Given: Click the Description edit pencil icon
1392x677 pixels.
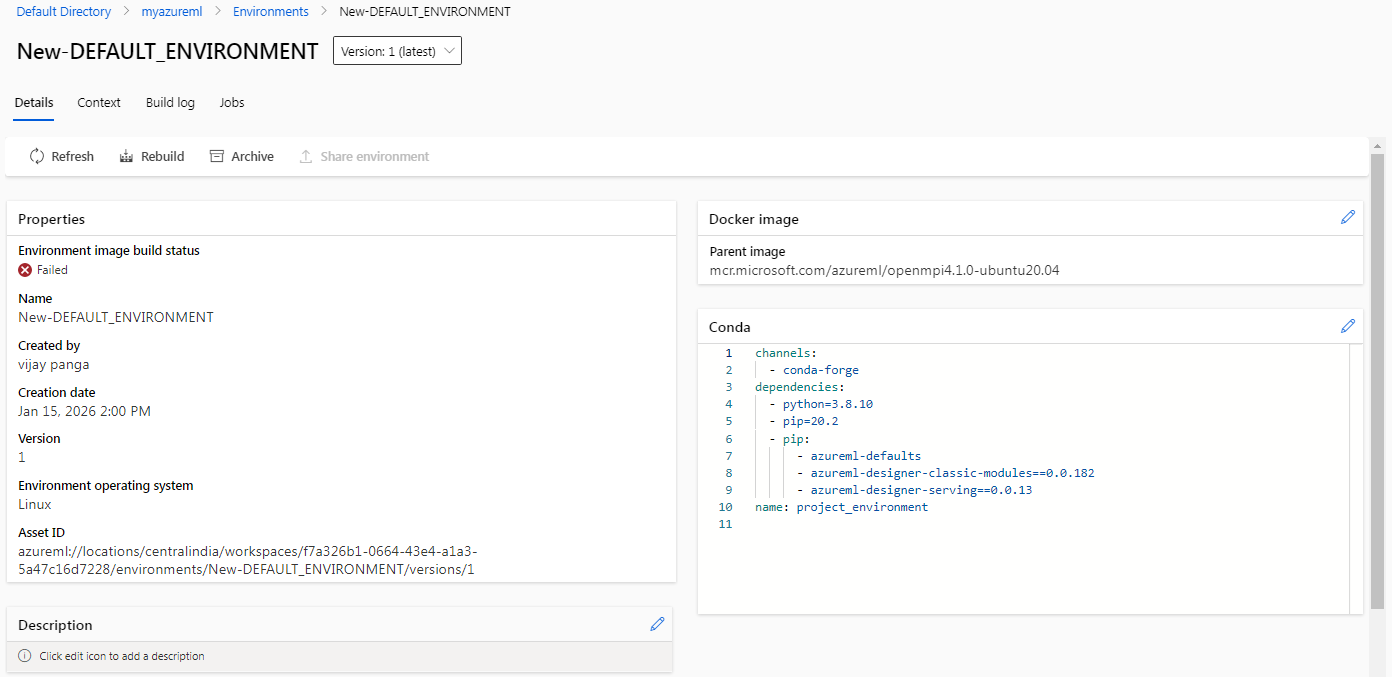Looking at the screenshot, I should [x=657, y=624].
